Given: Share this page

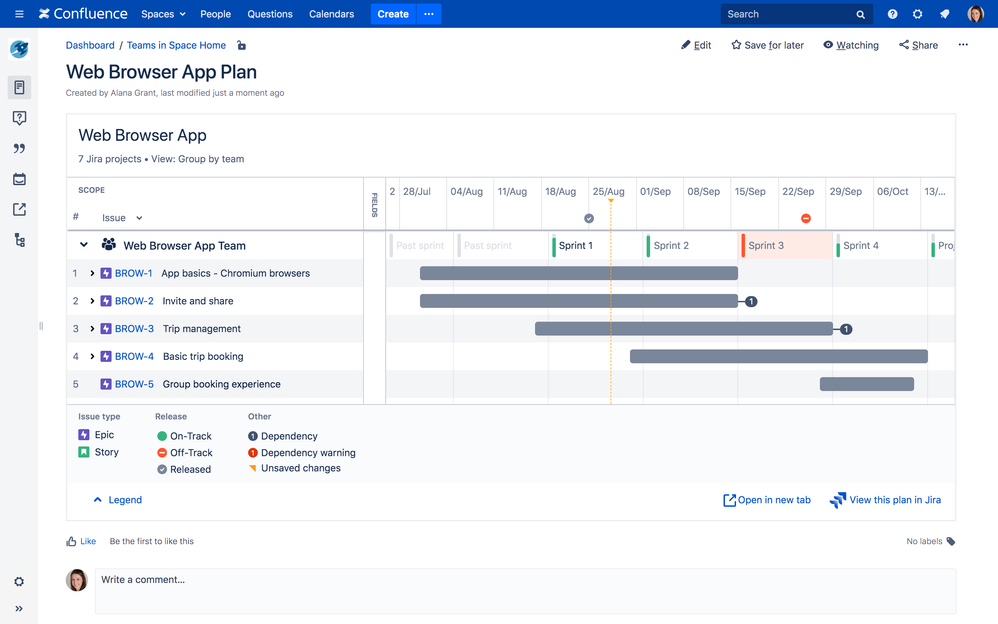Looking at the screenshot, I should 918,45.
